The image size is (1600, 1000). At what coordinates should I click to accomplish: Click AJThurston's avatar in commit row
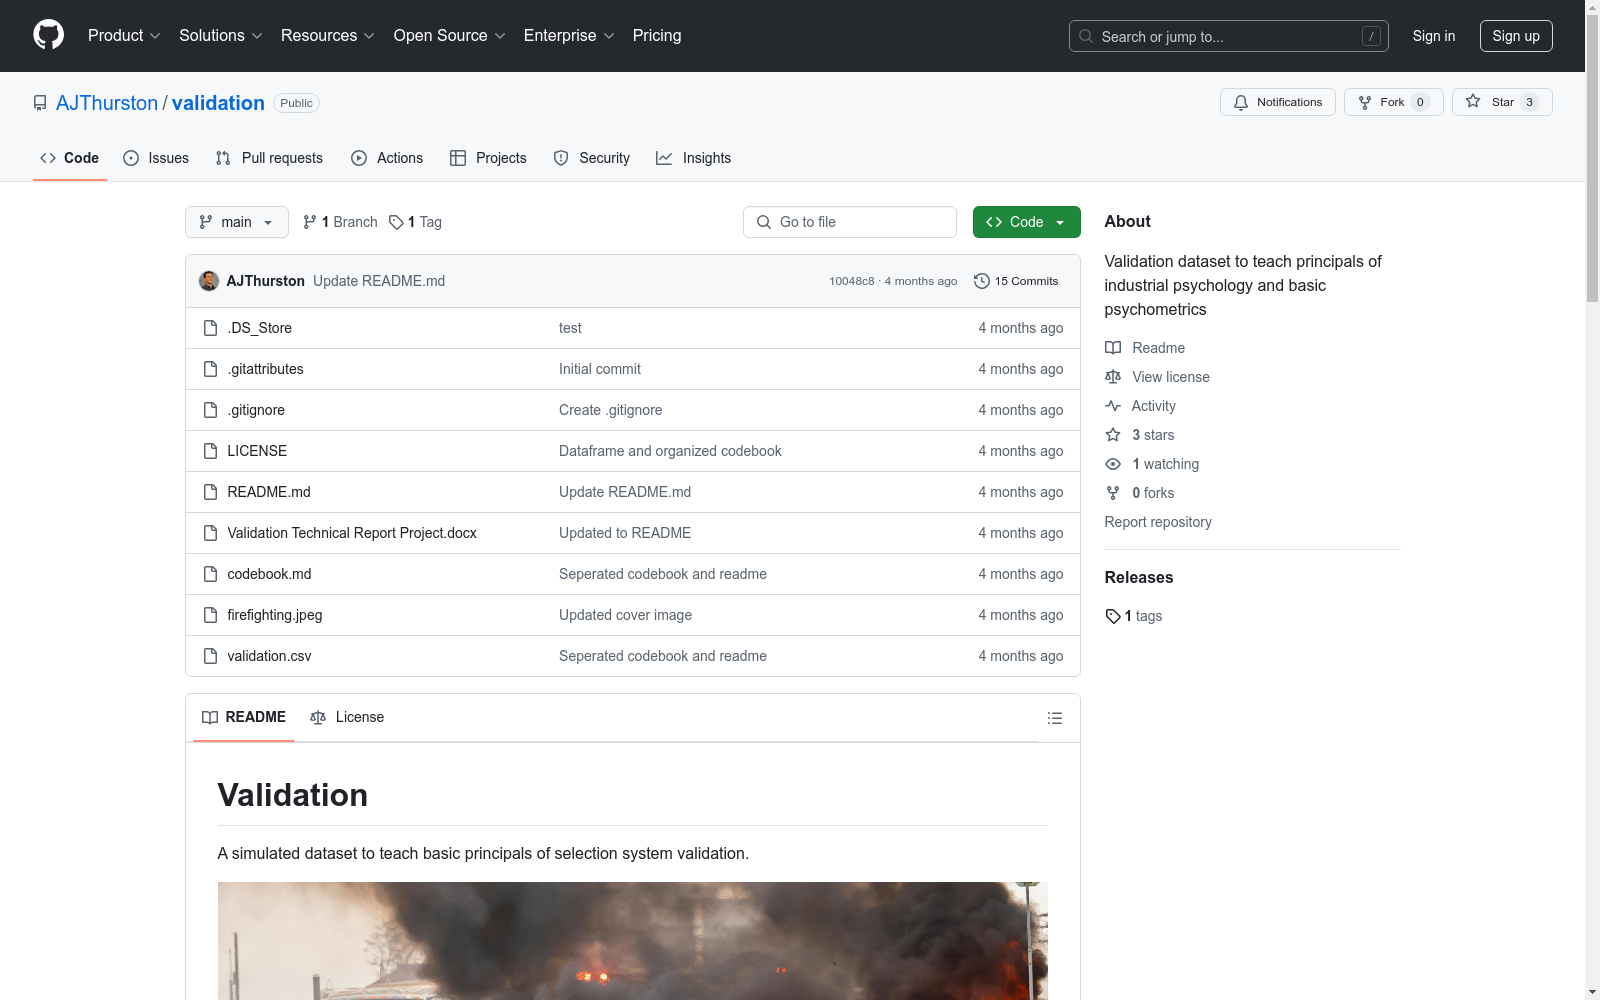[209, 281]
